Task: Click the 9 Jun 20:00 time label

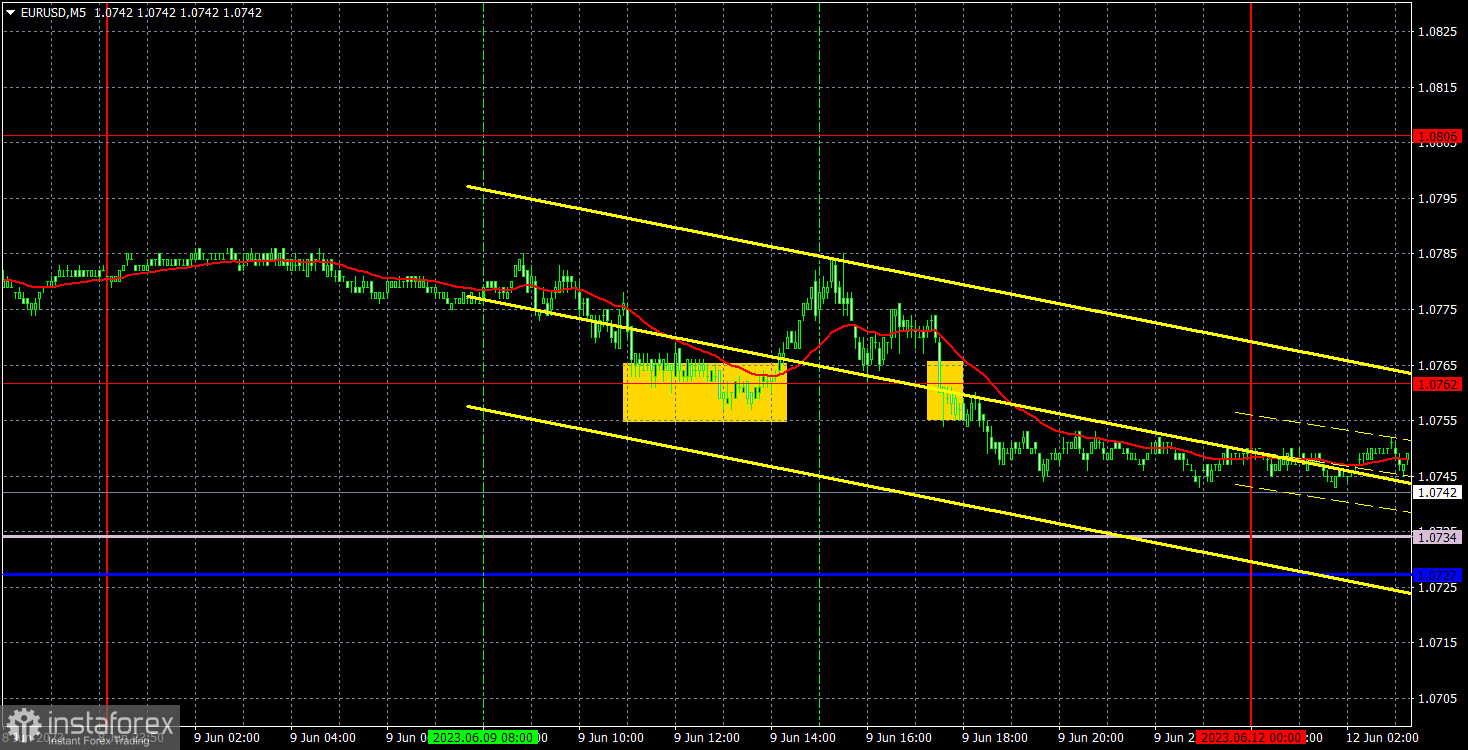Action: [x=1091, y=738]
